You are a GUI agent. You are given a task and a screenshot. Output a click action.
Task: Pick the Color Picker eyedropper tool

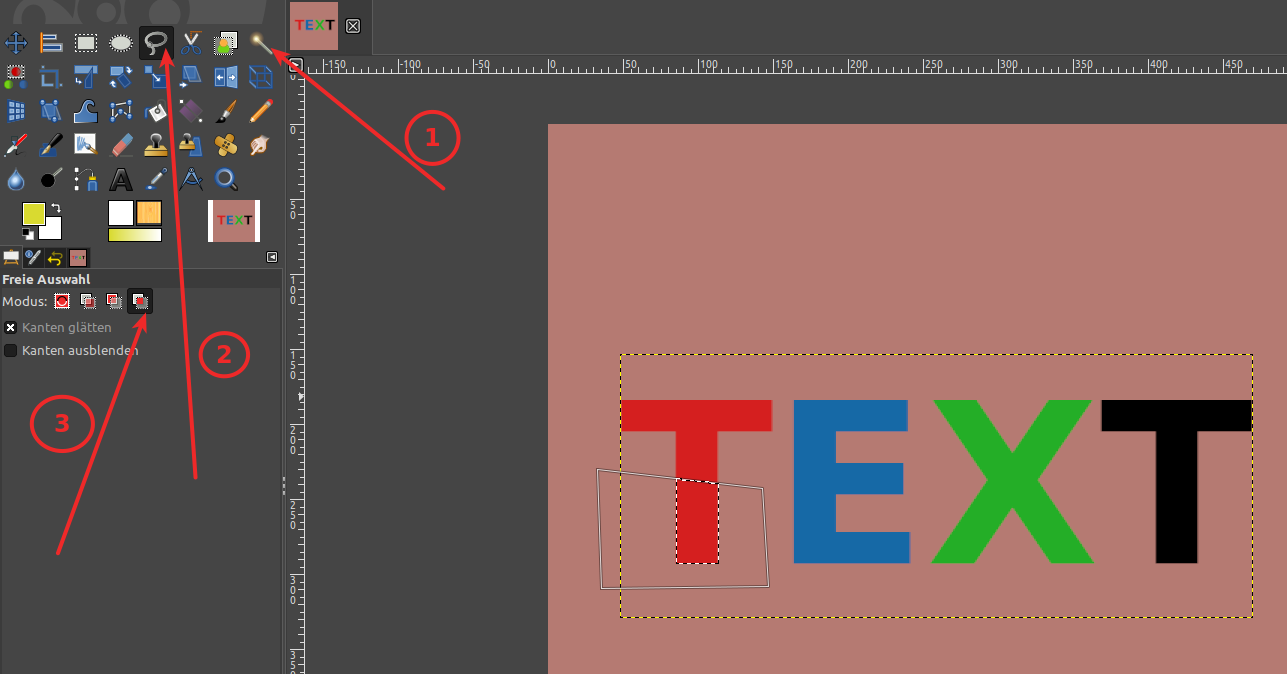156,179
